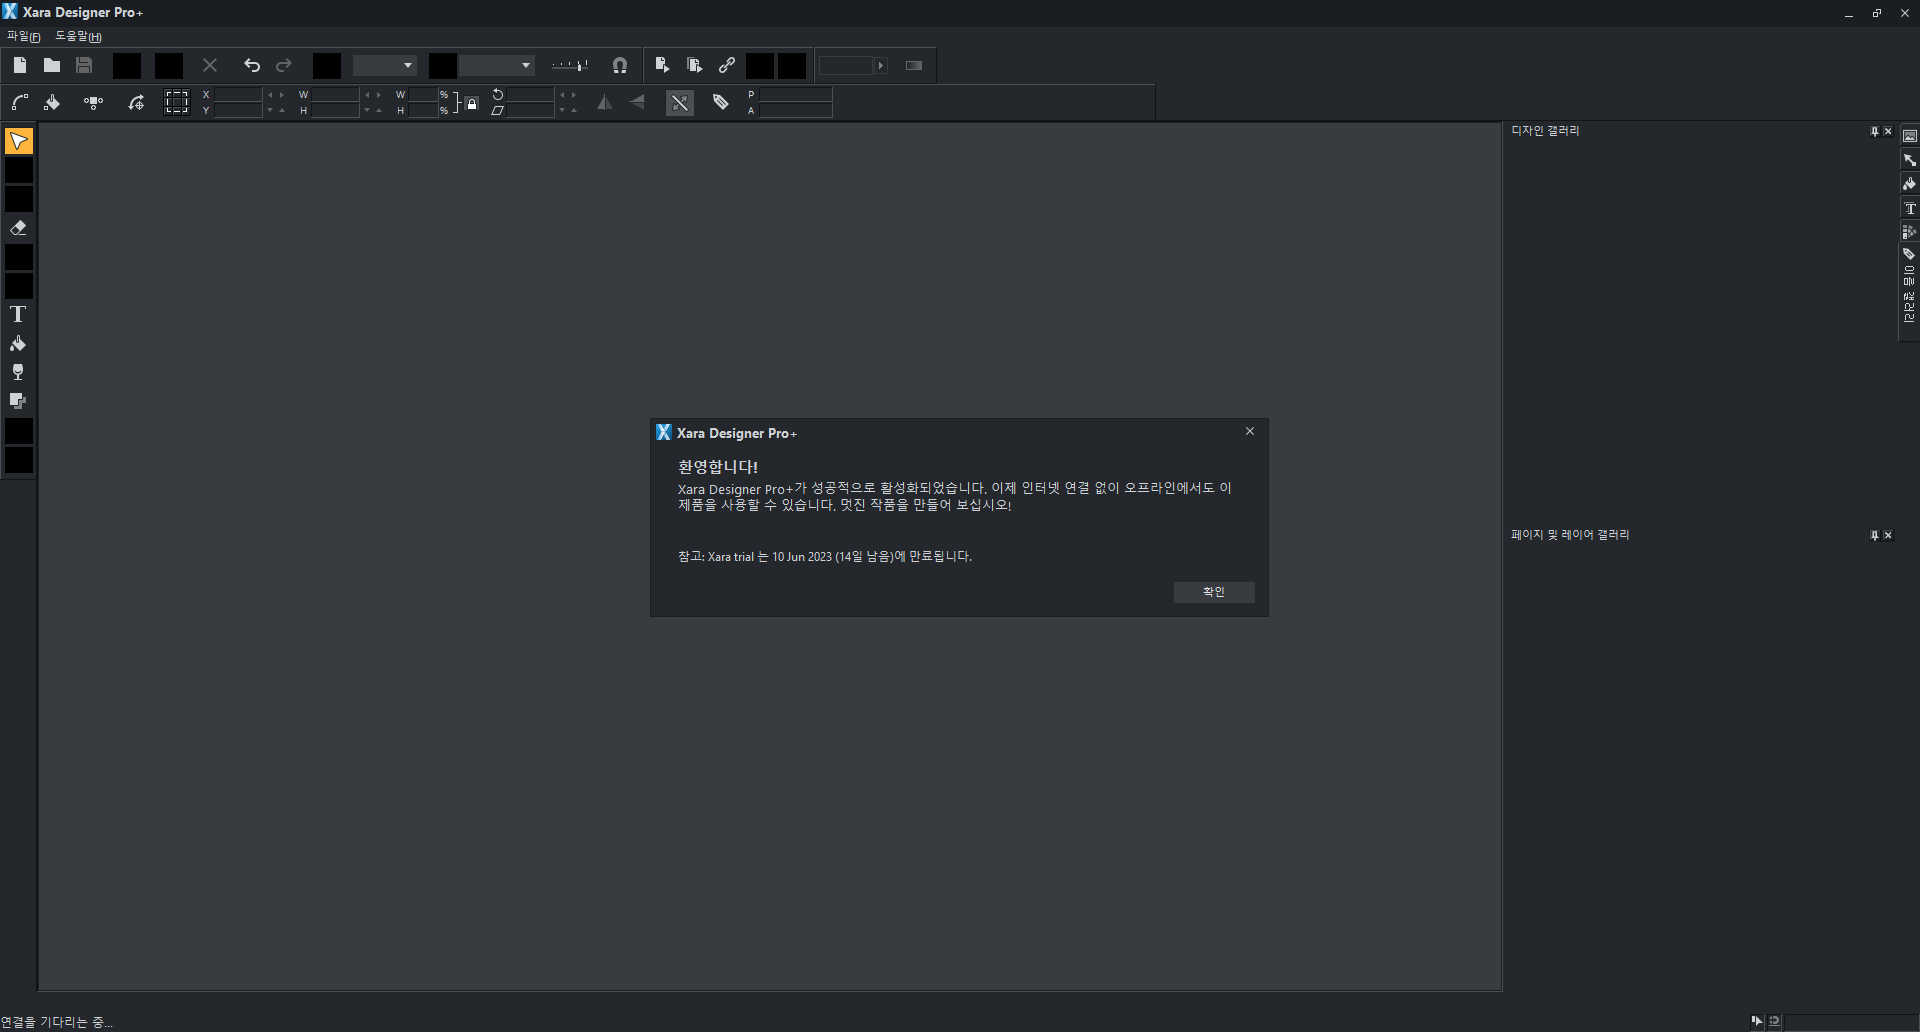Screen dimensions: 1920x1032
Task: Click the X position input field
Action: coord(238,95)
